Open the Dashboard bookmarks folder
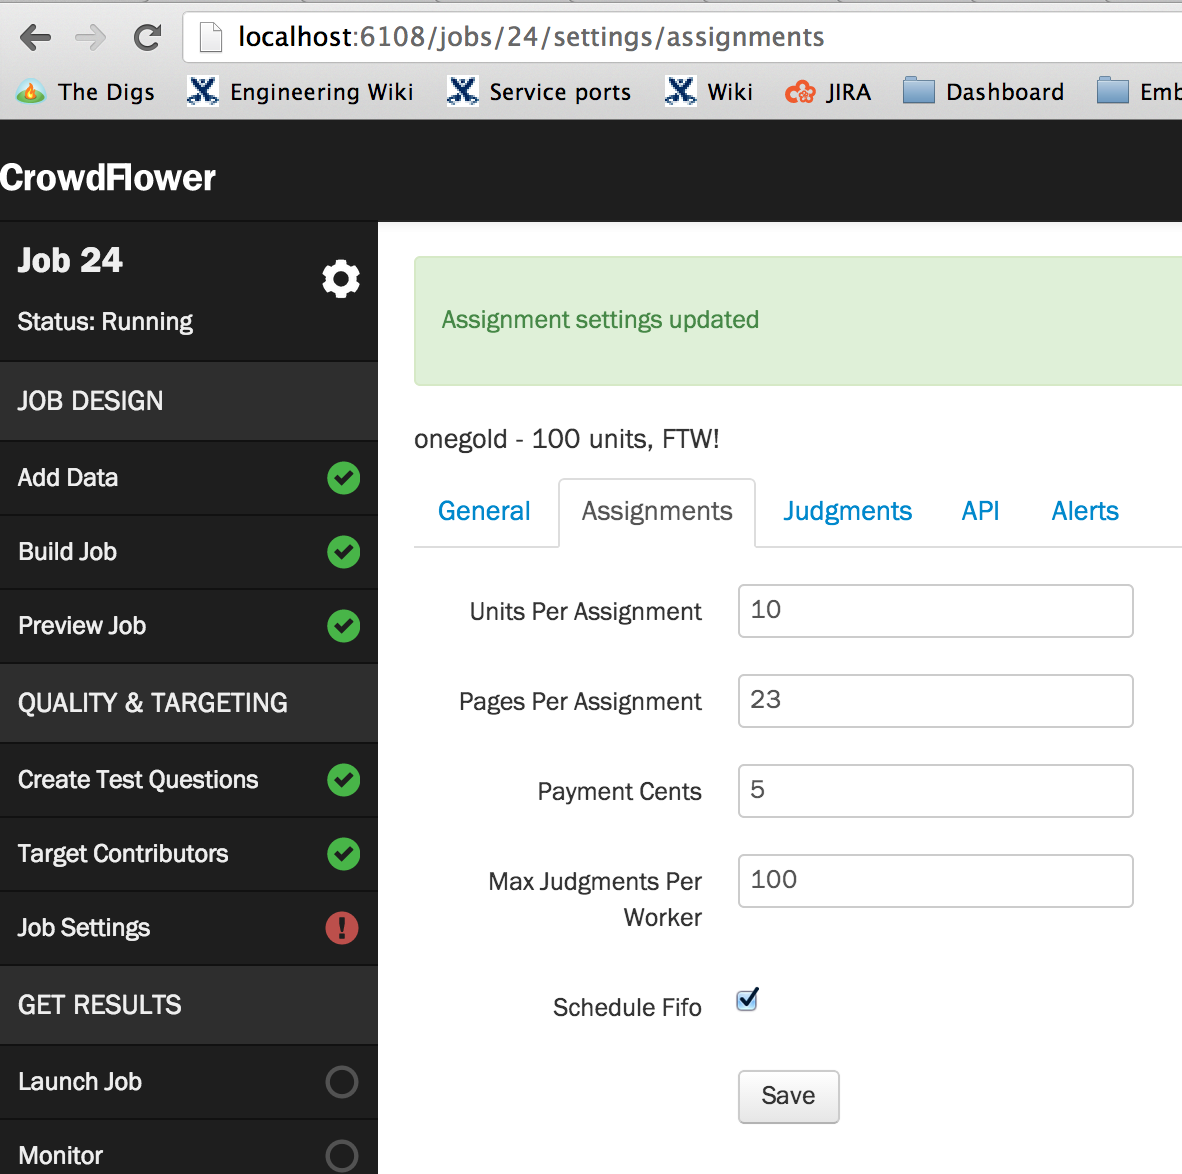1182x1174 pixels. tap(984, 92)
